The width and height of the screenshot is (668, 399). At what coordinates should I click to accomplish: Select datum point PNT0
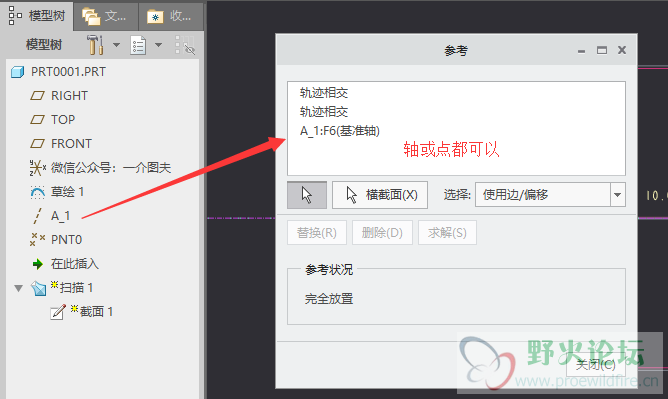66,240
